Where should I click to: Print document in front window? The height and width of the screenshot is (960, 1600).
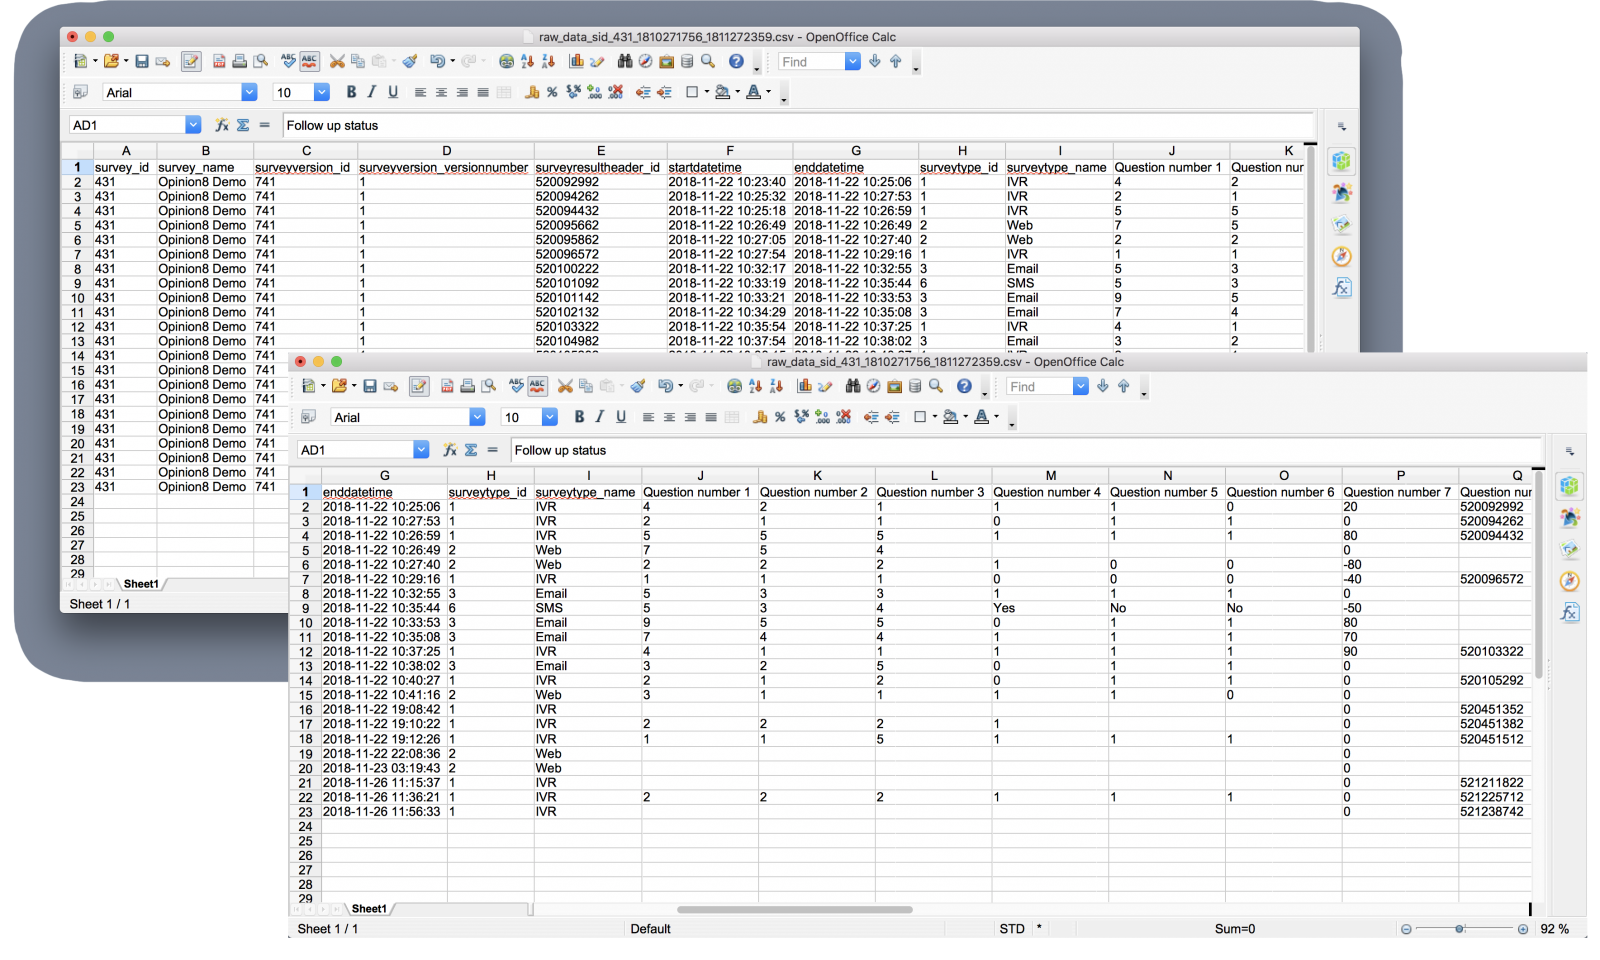467,387
